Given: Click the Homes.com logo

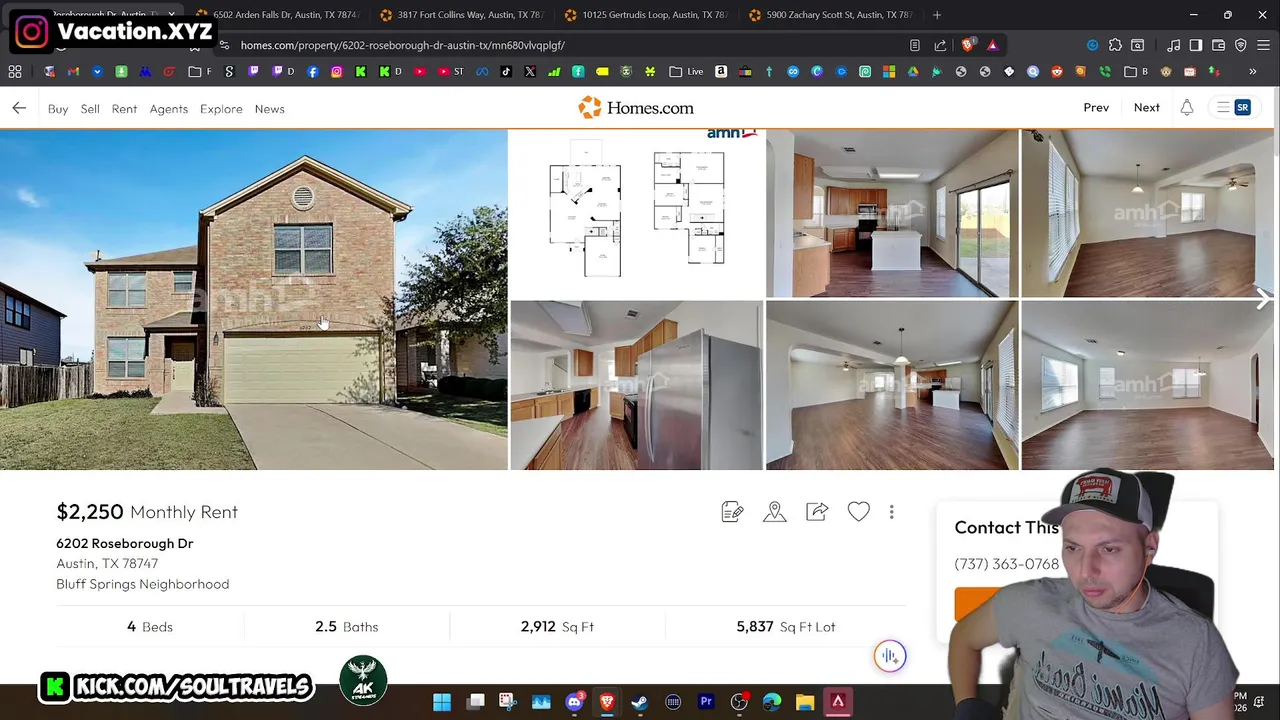Looking at the screenshot, I should pos(636,107).
